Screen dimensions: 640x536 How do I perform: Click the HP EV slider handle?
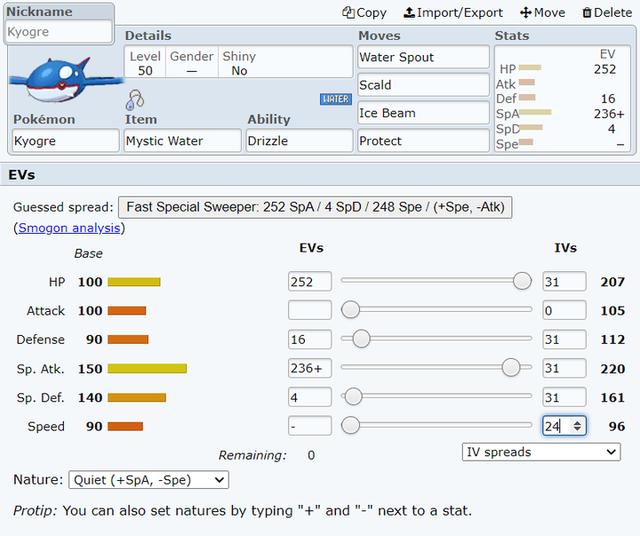(x=522, y=282)
